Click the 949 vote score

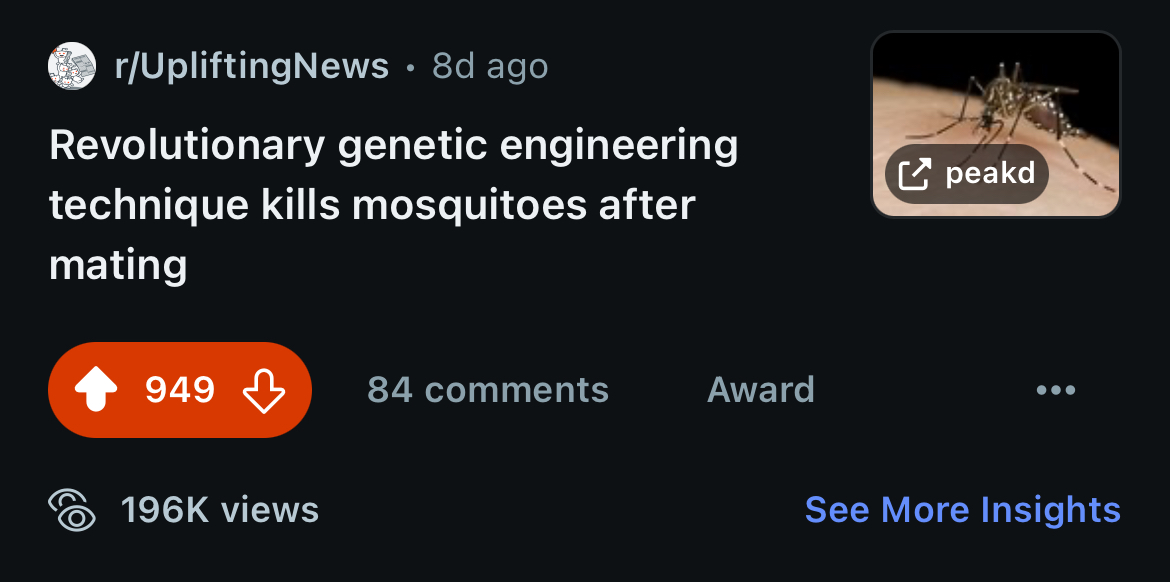(x=180, y=389)
